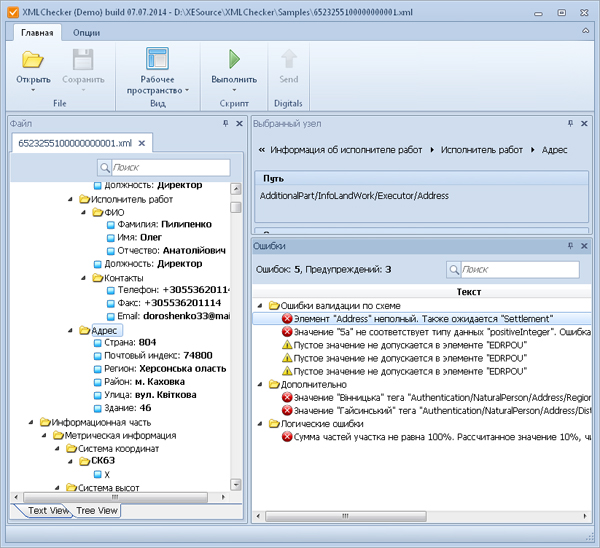The image size is (600, 548).
Task: Collapse the Логические ошибки group
Action: tap(262, 423)
